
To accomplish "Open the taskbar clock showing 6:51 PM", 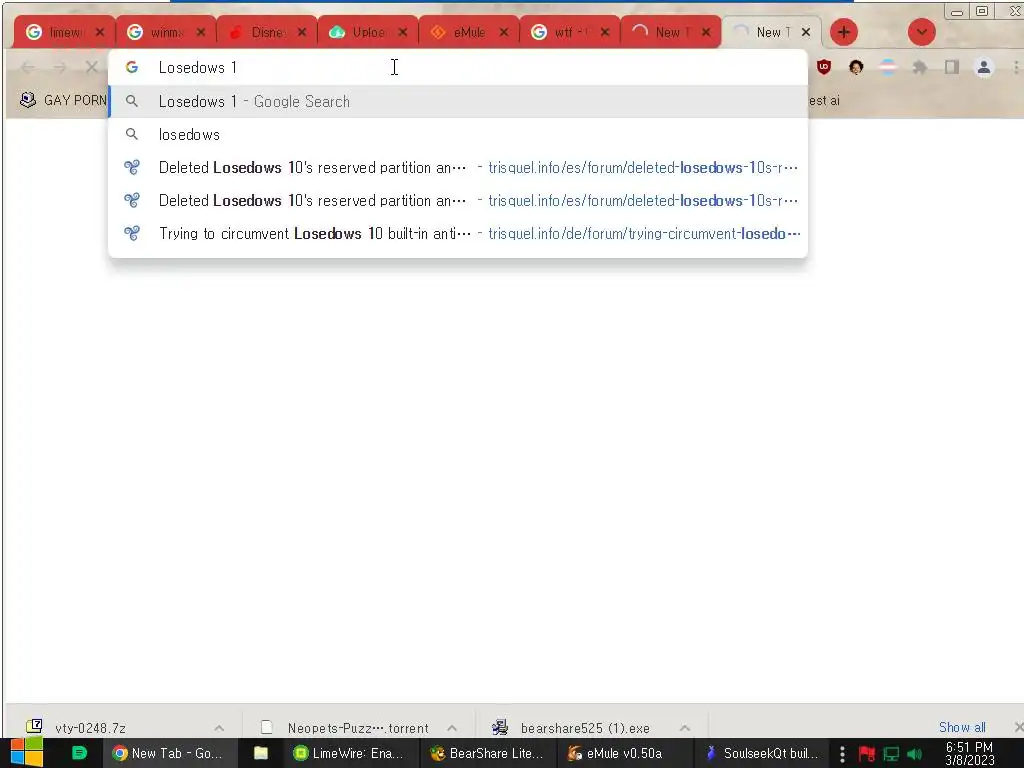I will (x=969, y=754).
